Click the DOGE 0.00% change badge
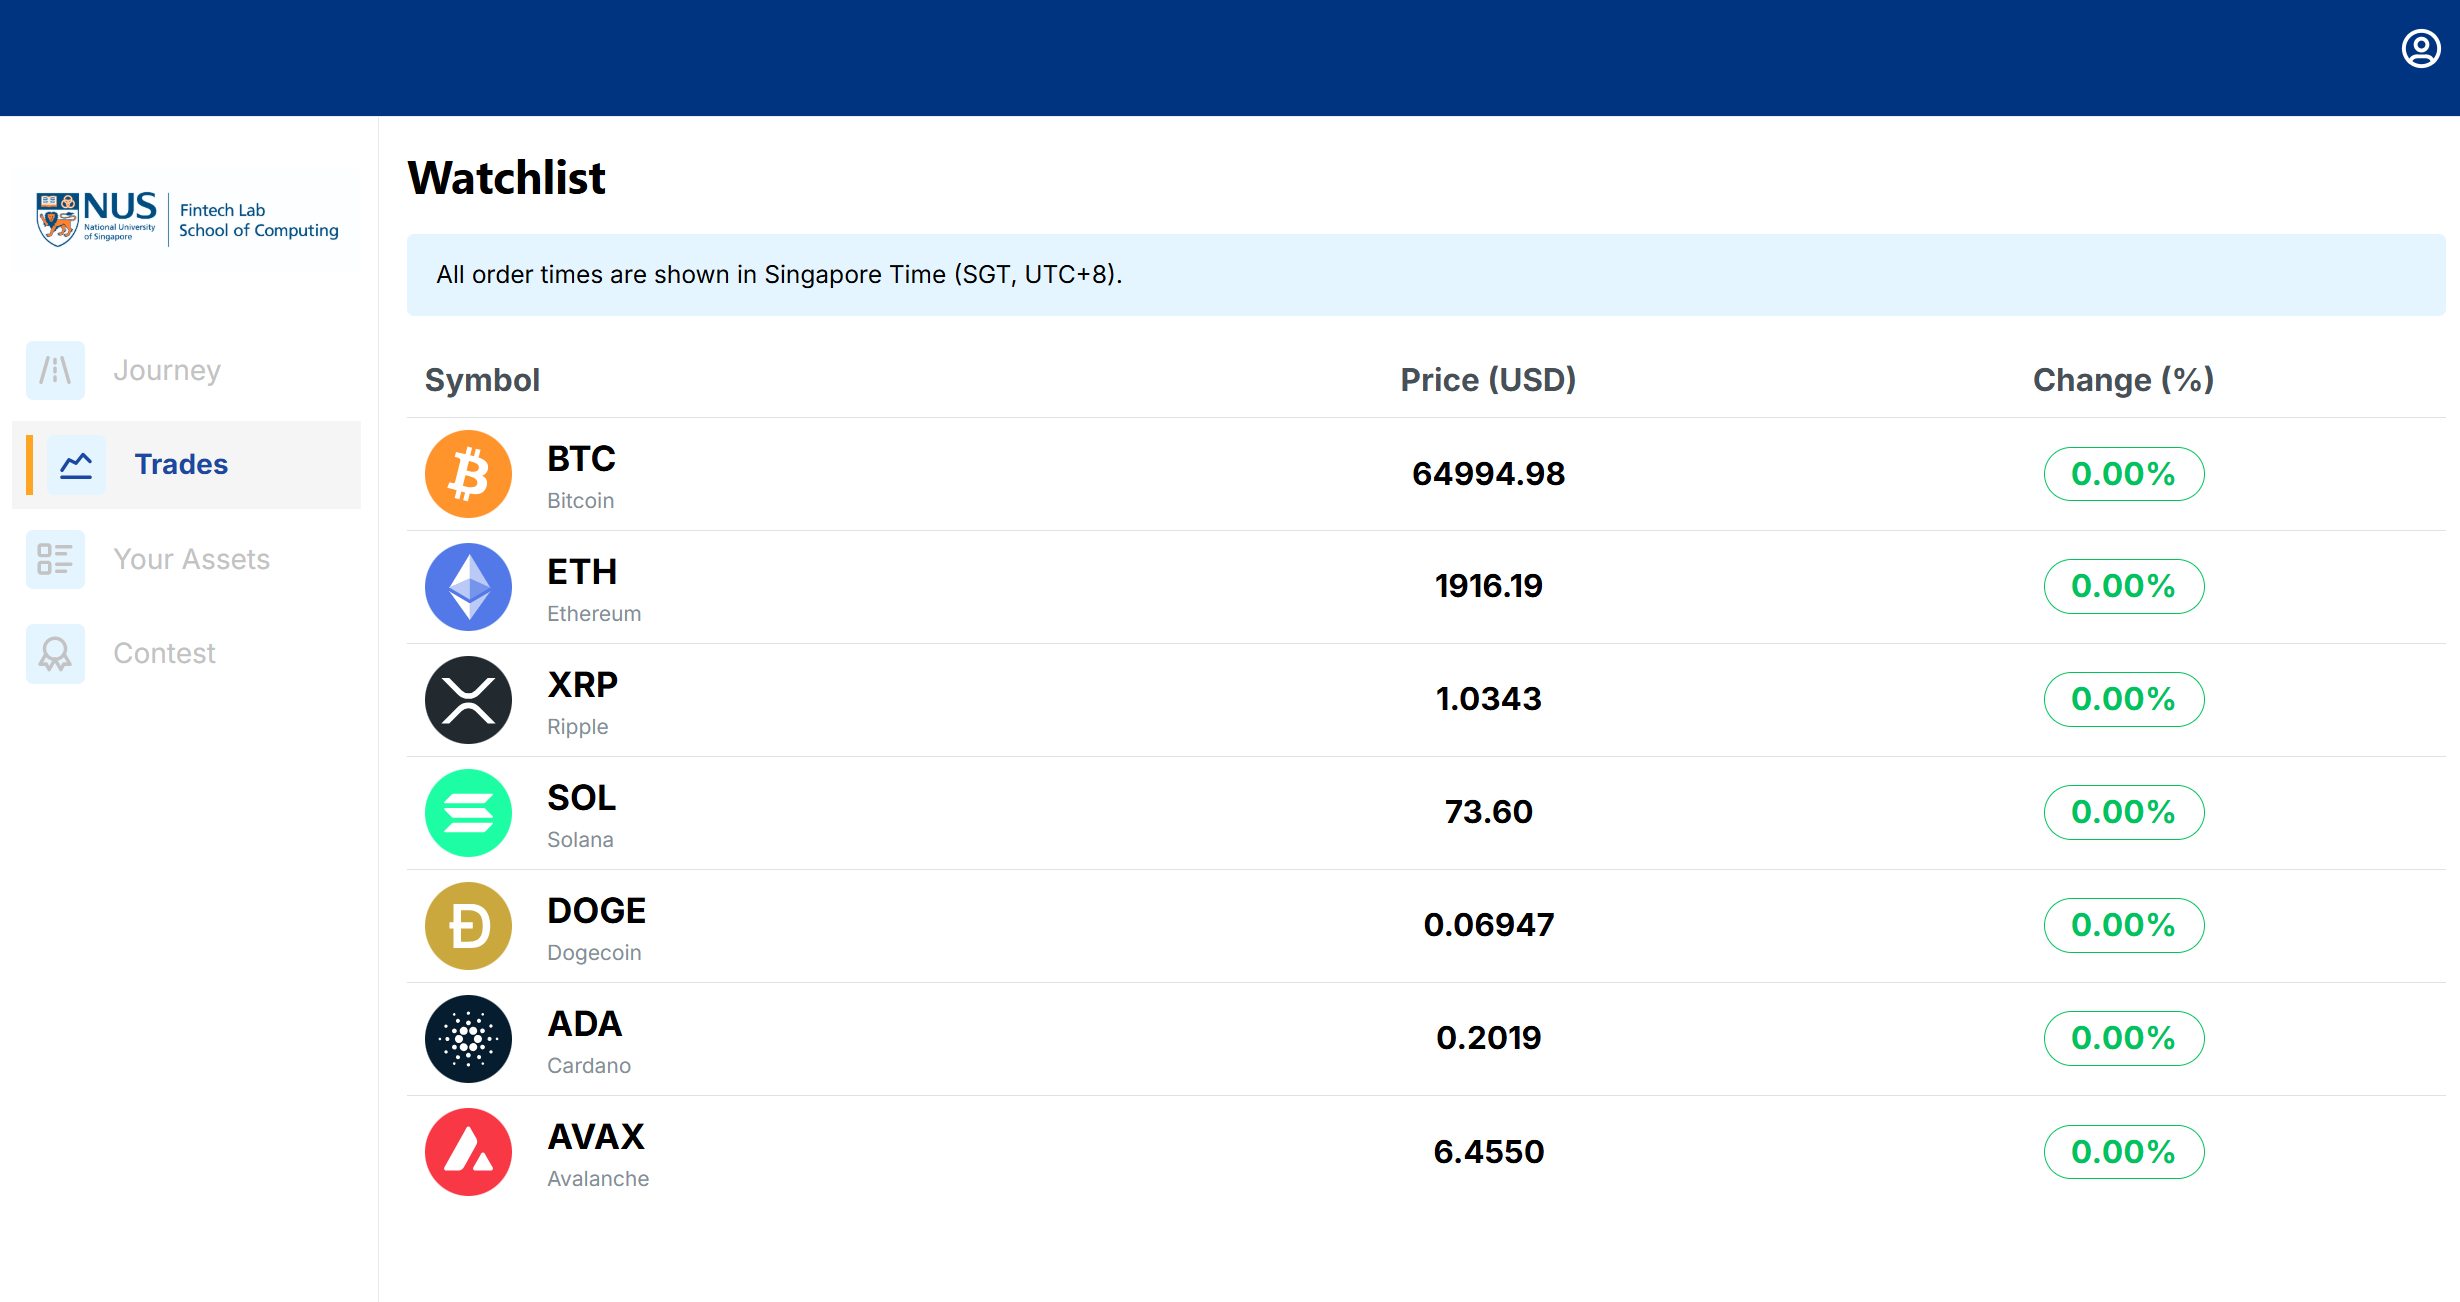The height and width of the screenshot is (1302, 2460). [2124, 925]
